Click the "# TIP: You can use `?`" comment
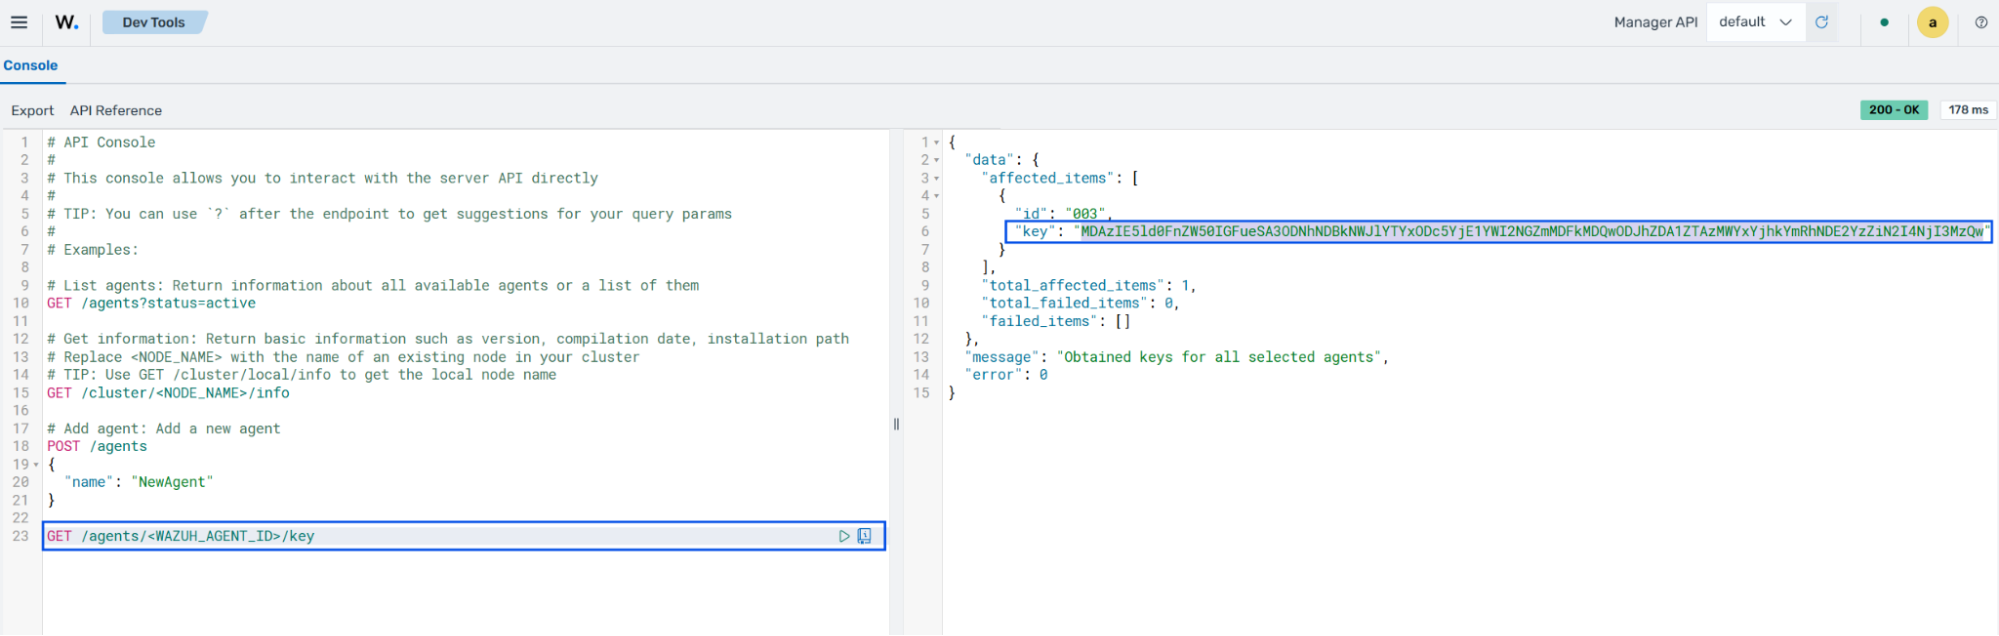Screen dimensions: 1999x636 (x=389, y=214)
